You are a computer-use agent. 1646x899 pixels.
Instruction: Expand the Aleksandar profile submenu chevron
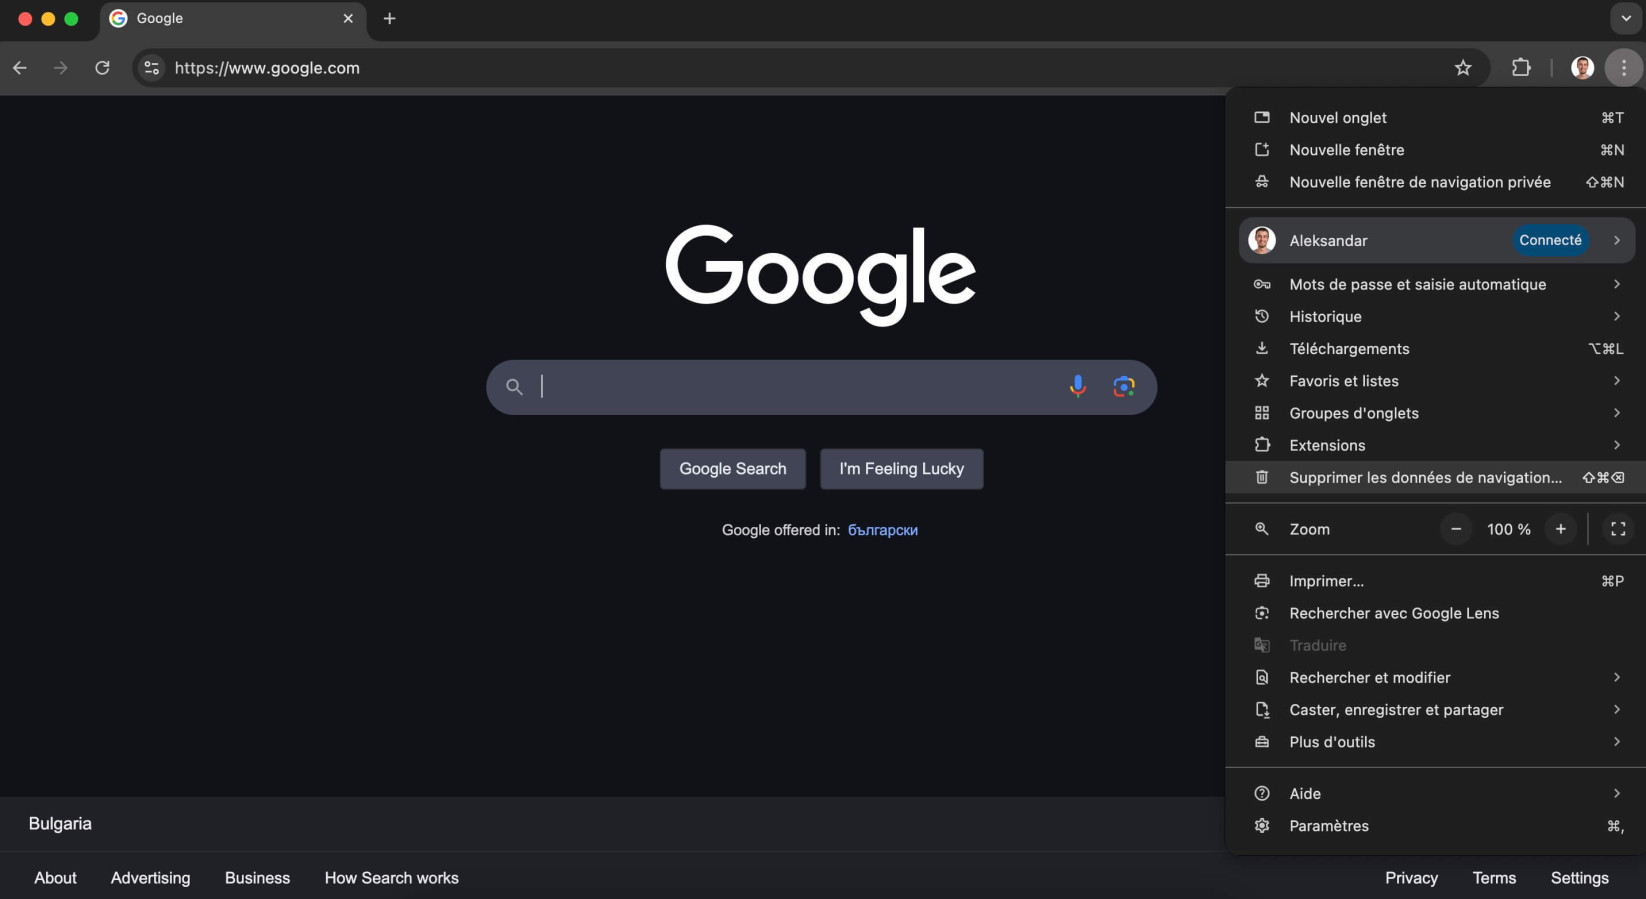[1617, 240]
